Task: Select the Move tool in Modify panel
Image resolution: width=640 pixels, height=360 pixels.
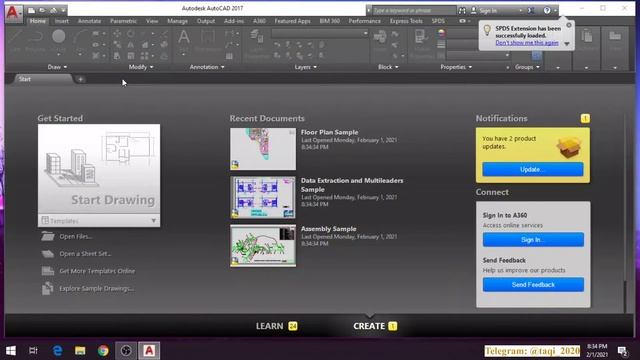Action: point(117,34)
